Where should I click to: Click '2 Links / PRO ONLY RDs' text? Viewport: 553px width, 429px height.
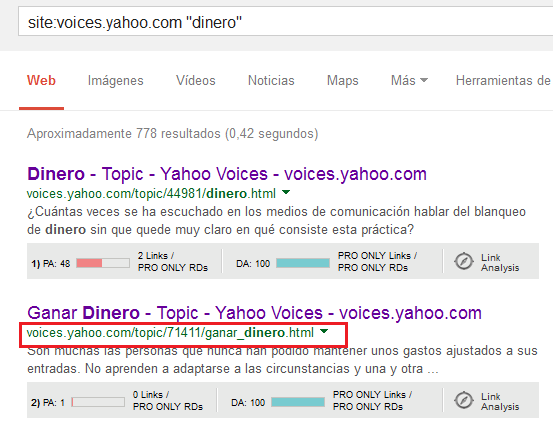point(173,261)
